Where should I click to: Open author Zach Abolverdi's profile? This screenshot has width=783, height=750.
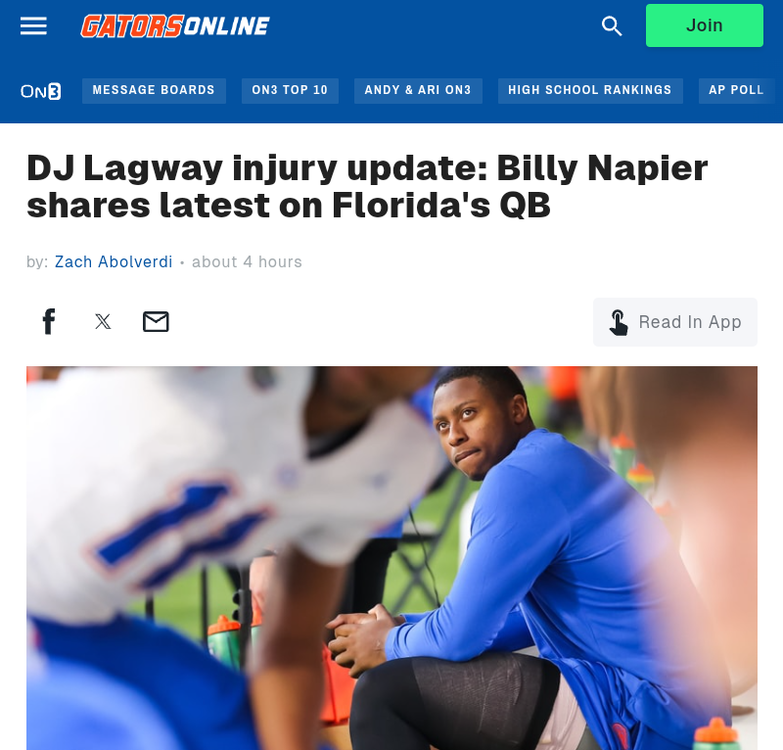coord(113,262)
